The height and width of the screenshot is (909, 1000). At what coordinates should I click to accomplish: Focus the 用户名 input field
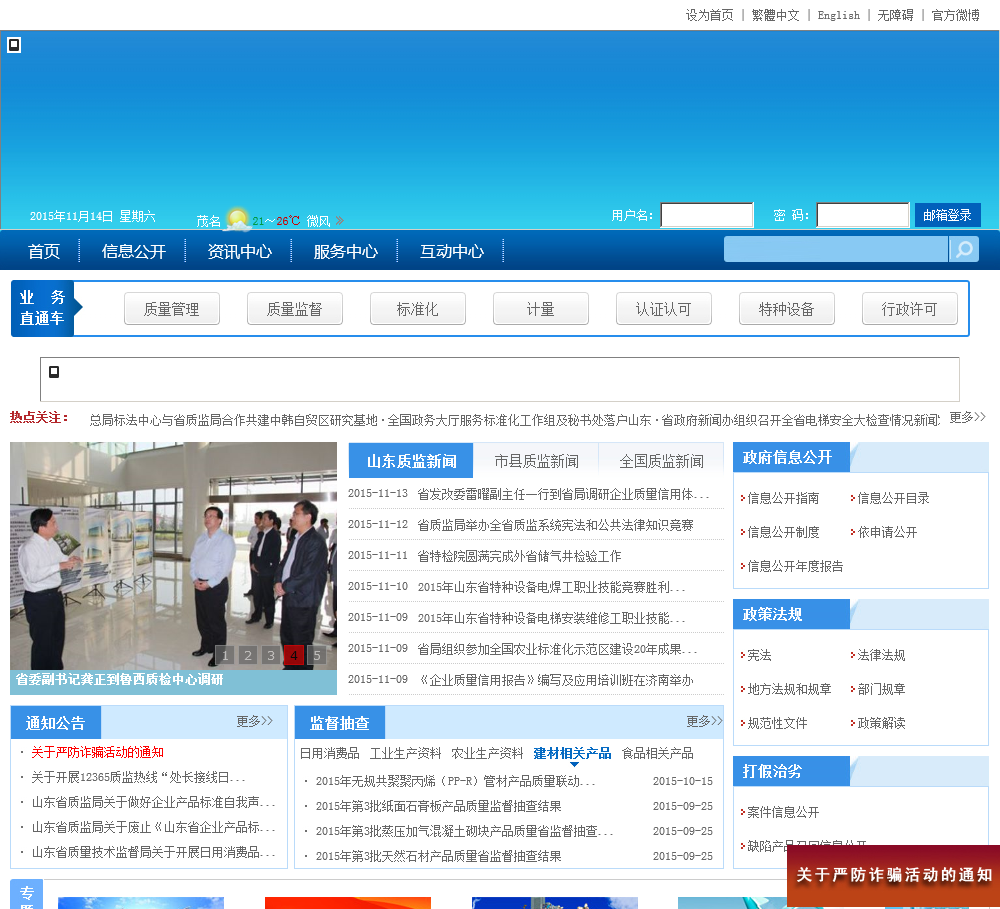point(707,215)
